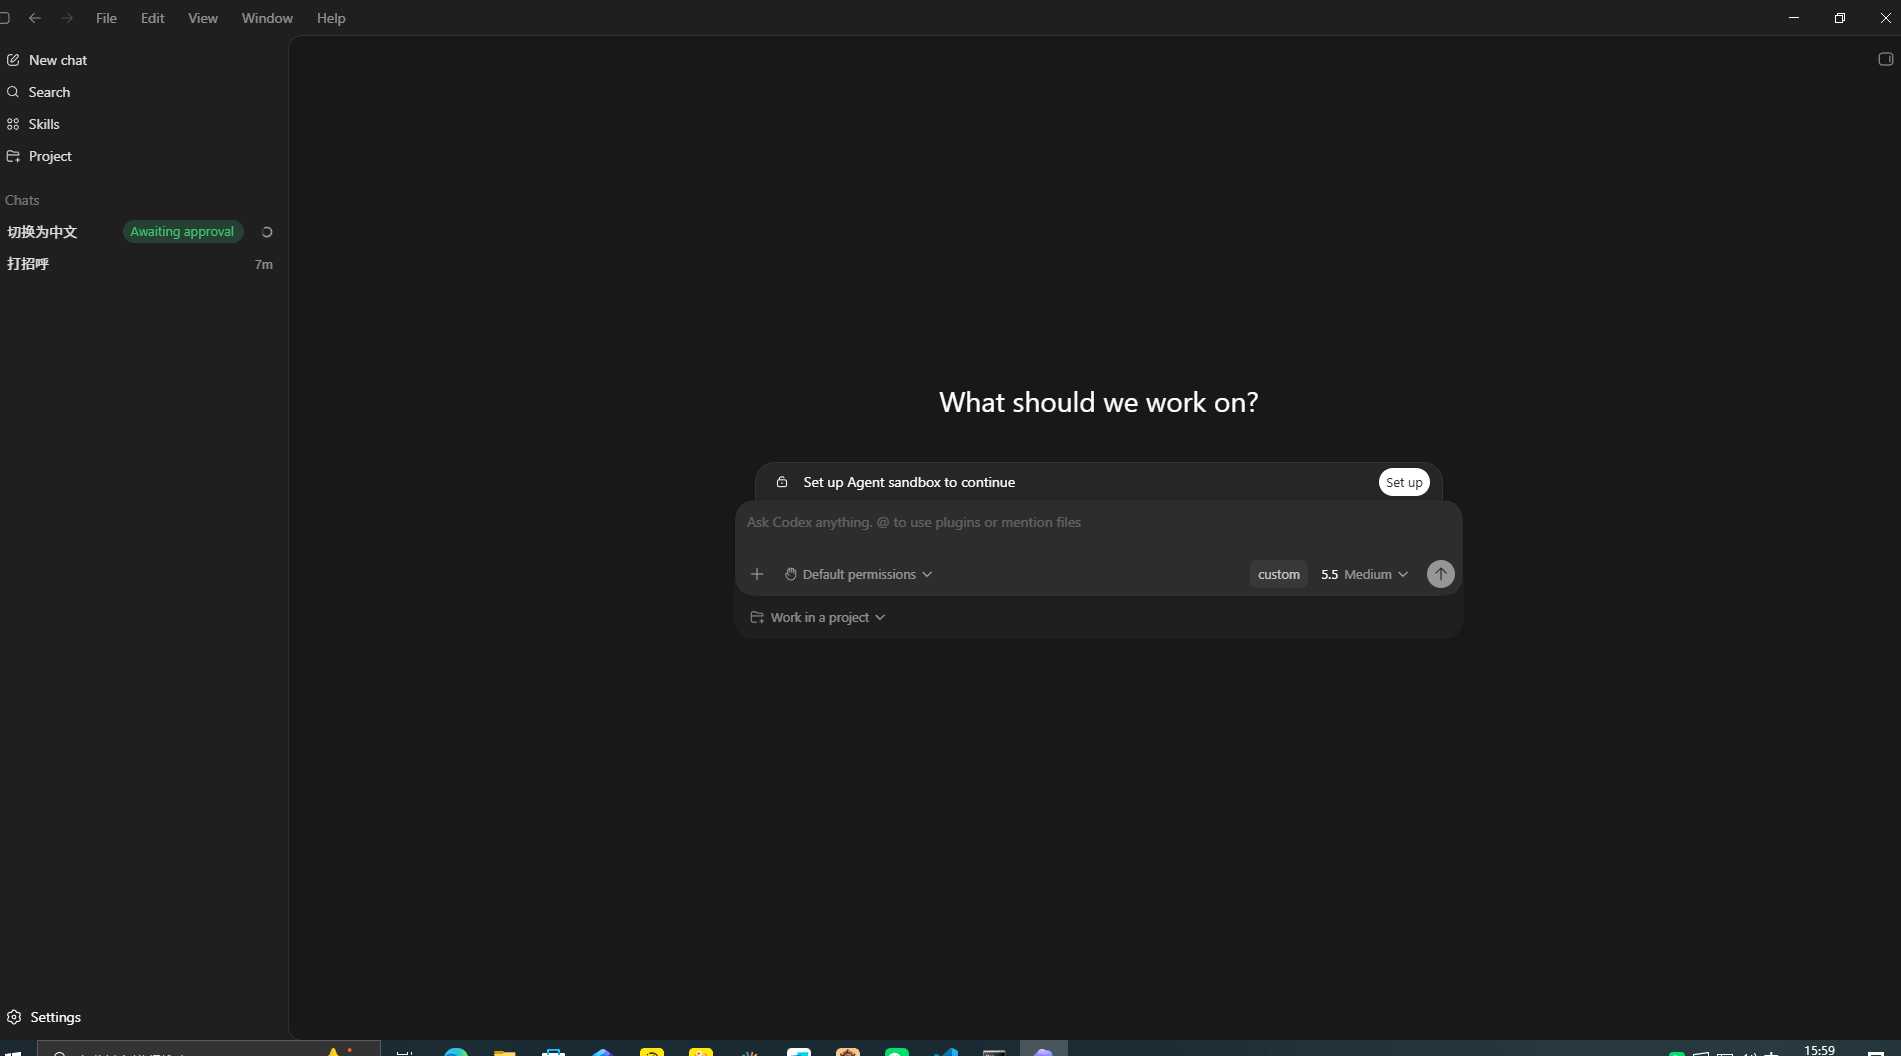Go back with the left arrow

tap(35, 18)
